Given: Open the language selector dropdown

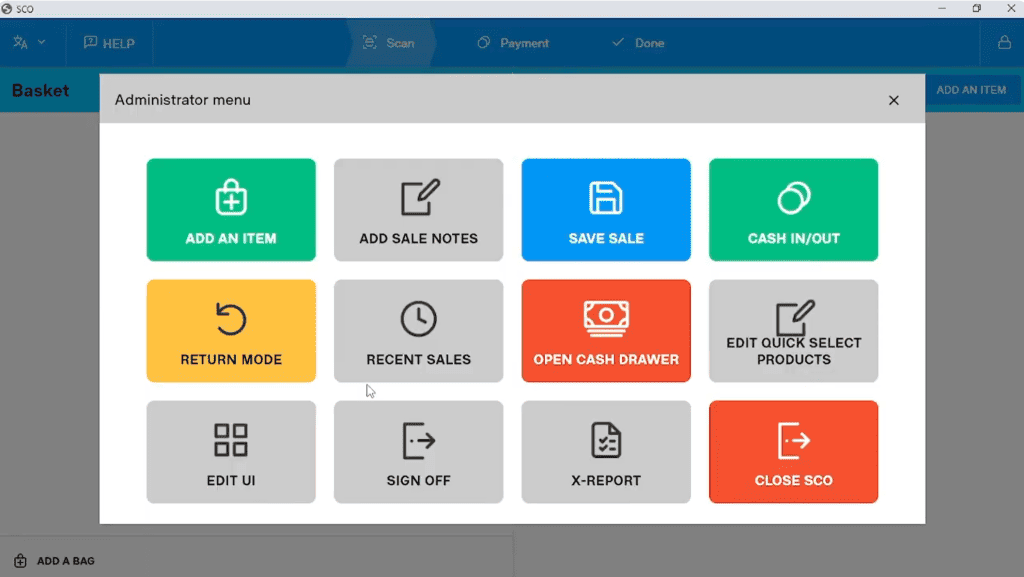Looking at the screenshot, I should tap(30, 43).
